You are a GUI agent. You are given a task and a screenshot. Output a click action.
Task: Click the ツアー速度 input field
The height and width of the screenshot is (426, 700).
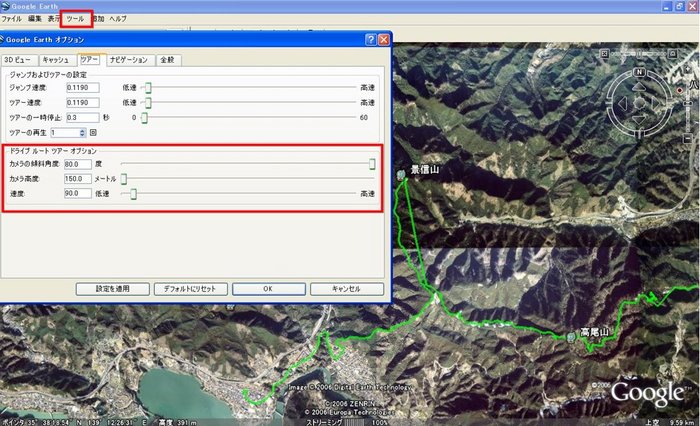coord(83,103)
